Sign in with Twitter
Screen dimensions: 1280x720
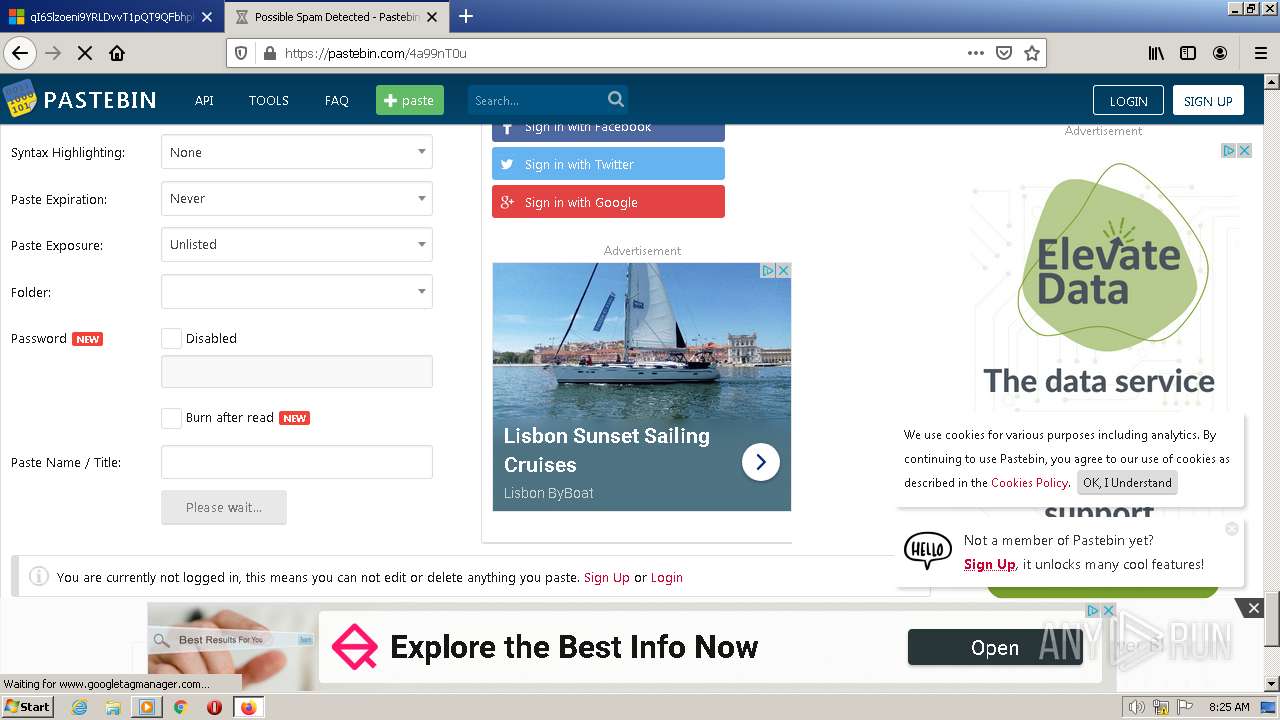pyautogui.click(x=608, y=164)
